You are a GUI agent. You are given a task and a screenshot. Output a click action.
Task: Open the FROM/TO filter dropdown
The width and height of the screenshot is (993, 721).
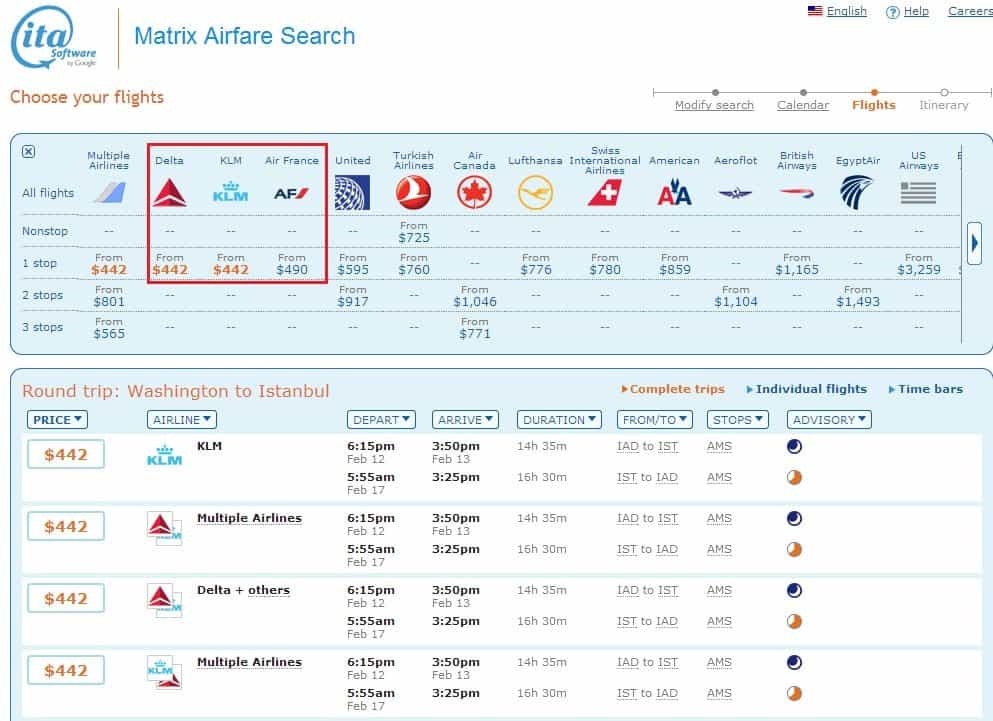point(655,419)
